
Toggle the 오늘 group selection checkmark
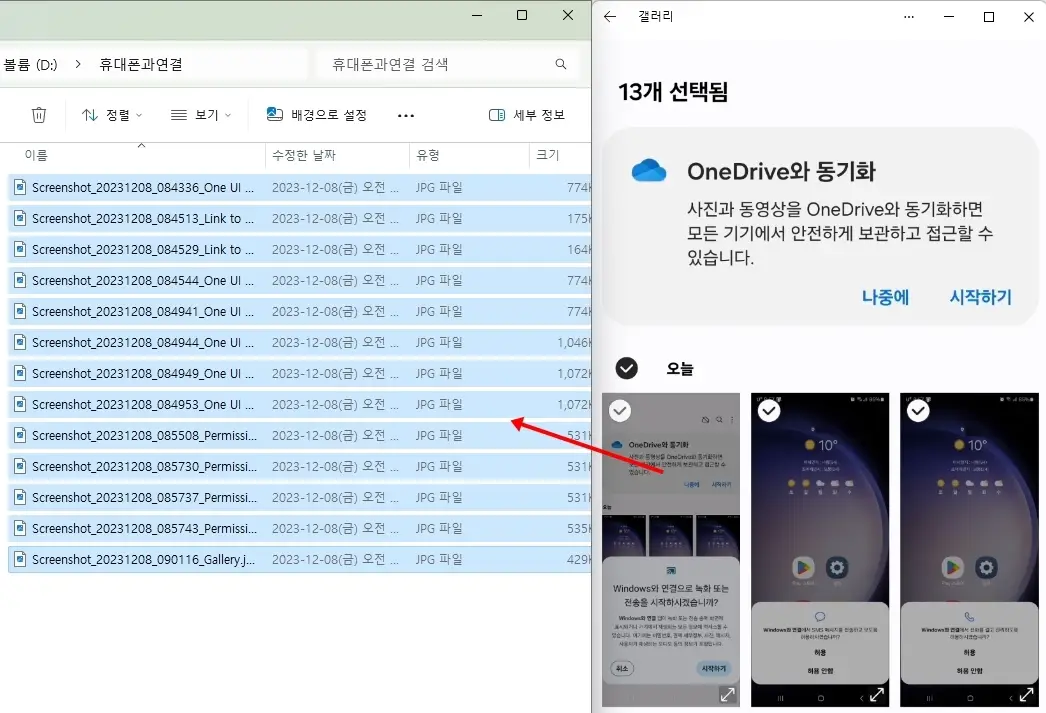click(x=627, y=368)
